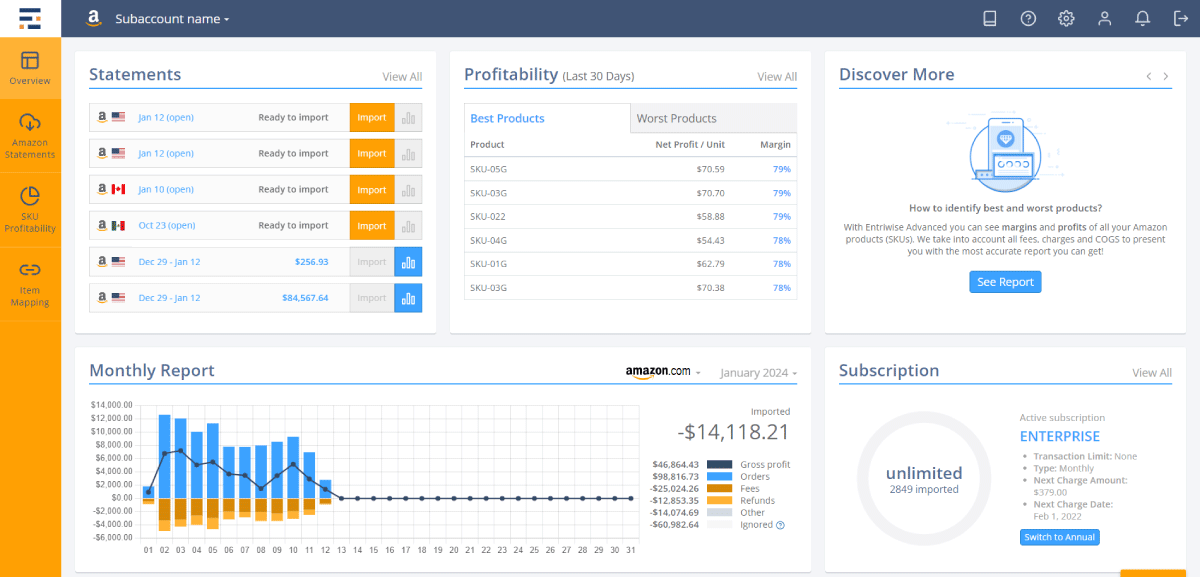This screenshot has width=1200, height=577.
Task: Import the Jan 10 Canada statement
Action: (x=371, y=189)
